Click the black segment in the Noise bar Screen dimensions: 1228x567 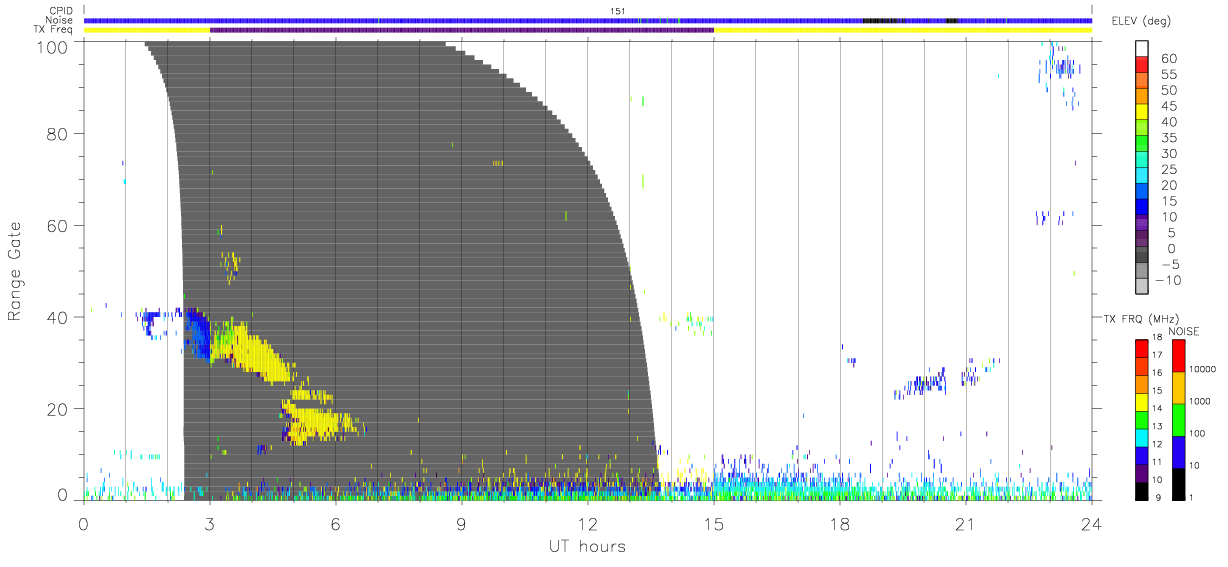pyautogui.click(x=885, y=20)
